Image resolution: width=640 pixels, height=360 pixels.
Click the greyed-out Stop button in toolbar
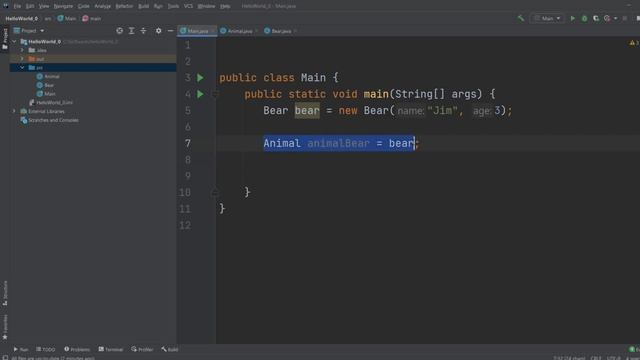point(624,18)
